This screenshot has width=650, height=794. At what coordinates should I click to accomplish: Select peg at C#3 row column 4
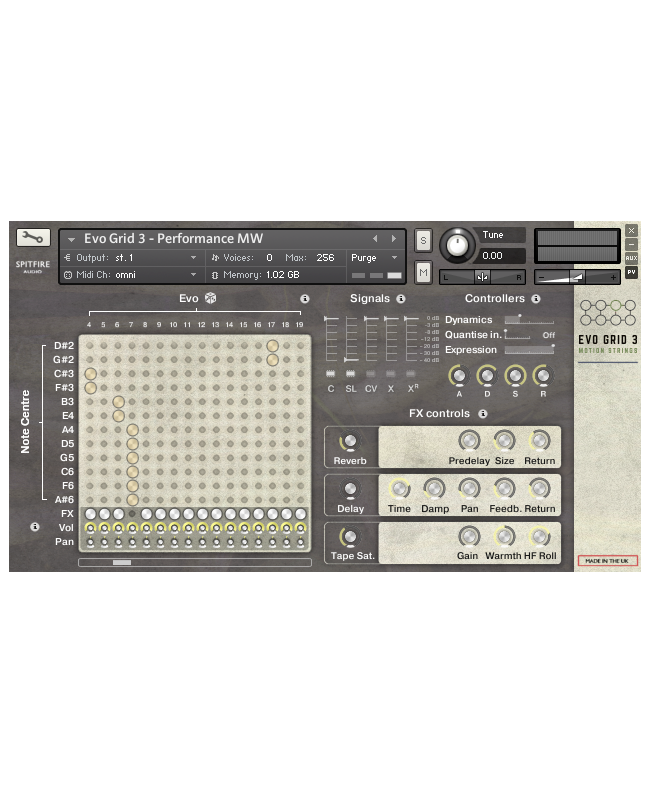(90, 374)
